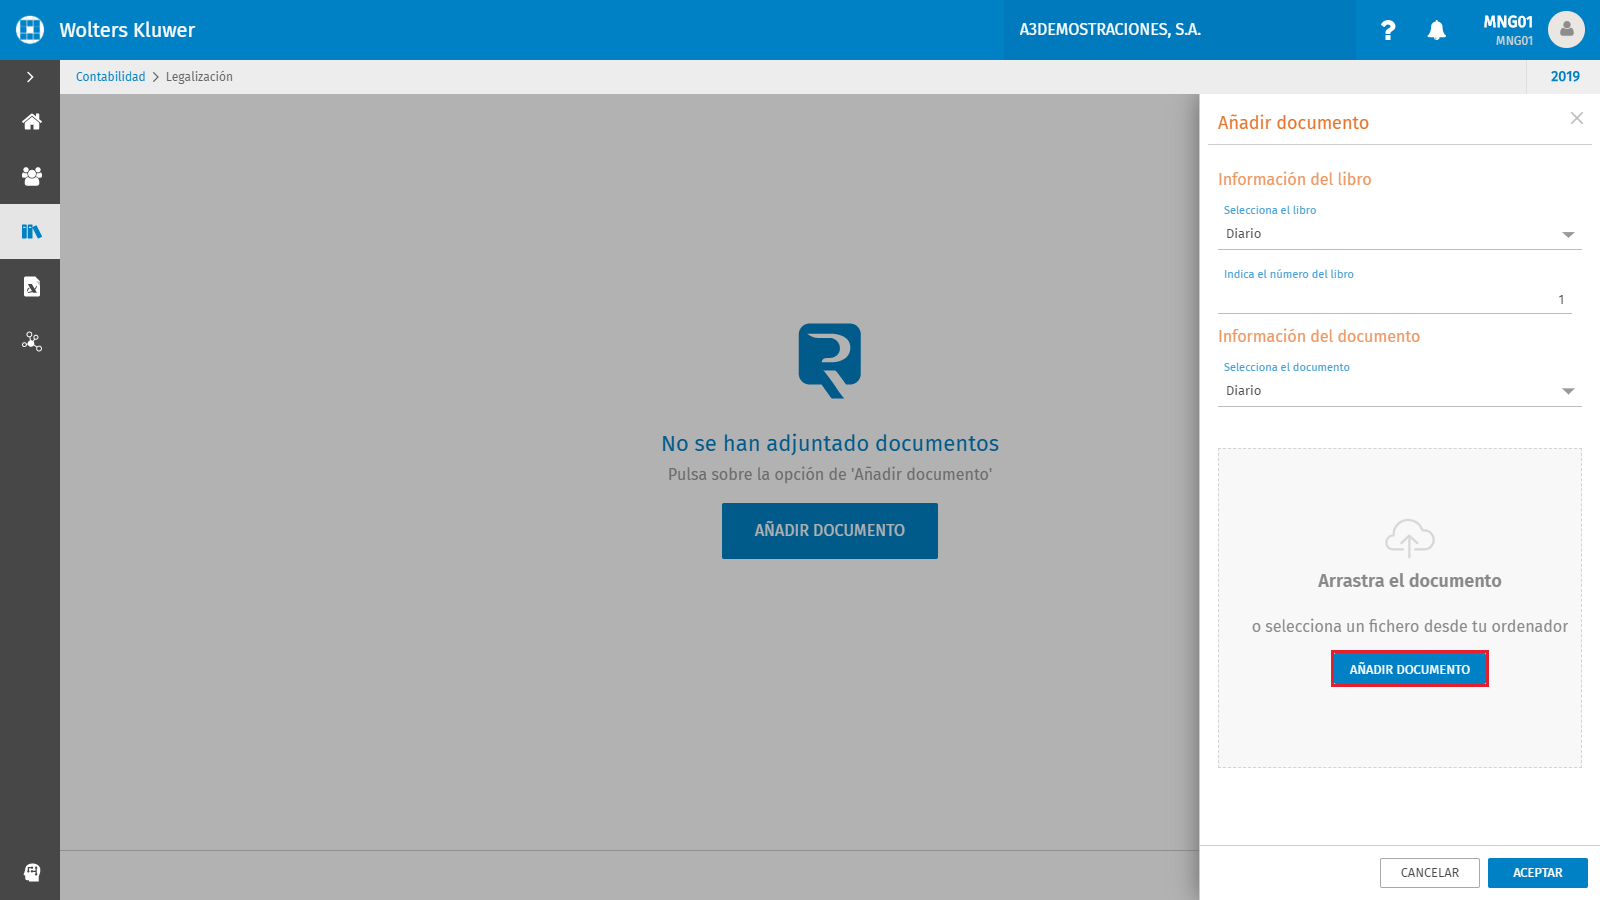Click the A3DEMOSTRACIONES, S.A. company name
This screenshot has width=1600, height=900.
[x=1110, y=30]
